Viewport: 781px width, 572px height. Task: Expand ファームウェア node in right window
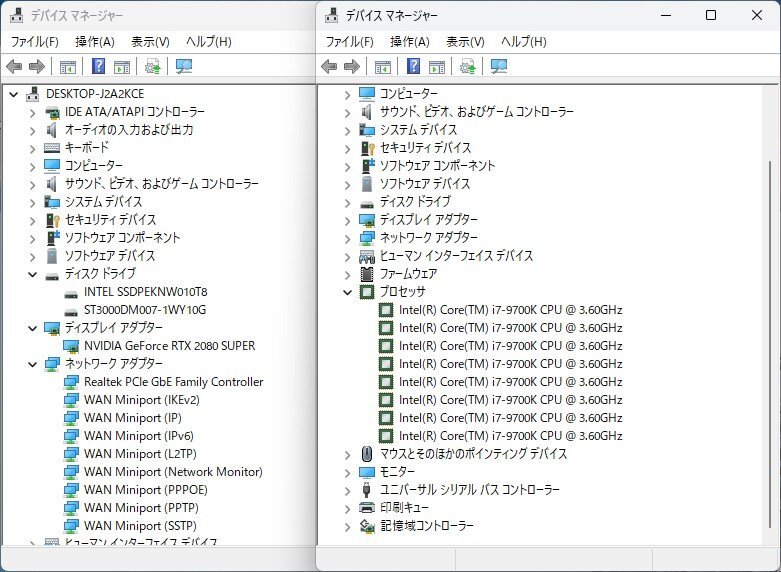click(348, 274)
